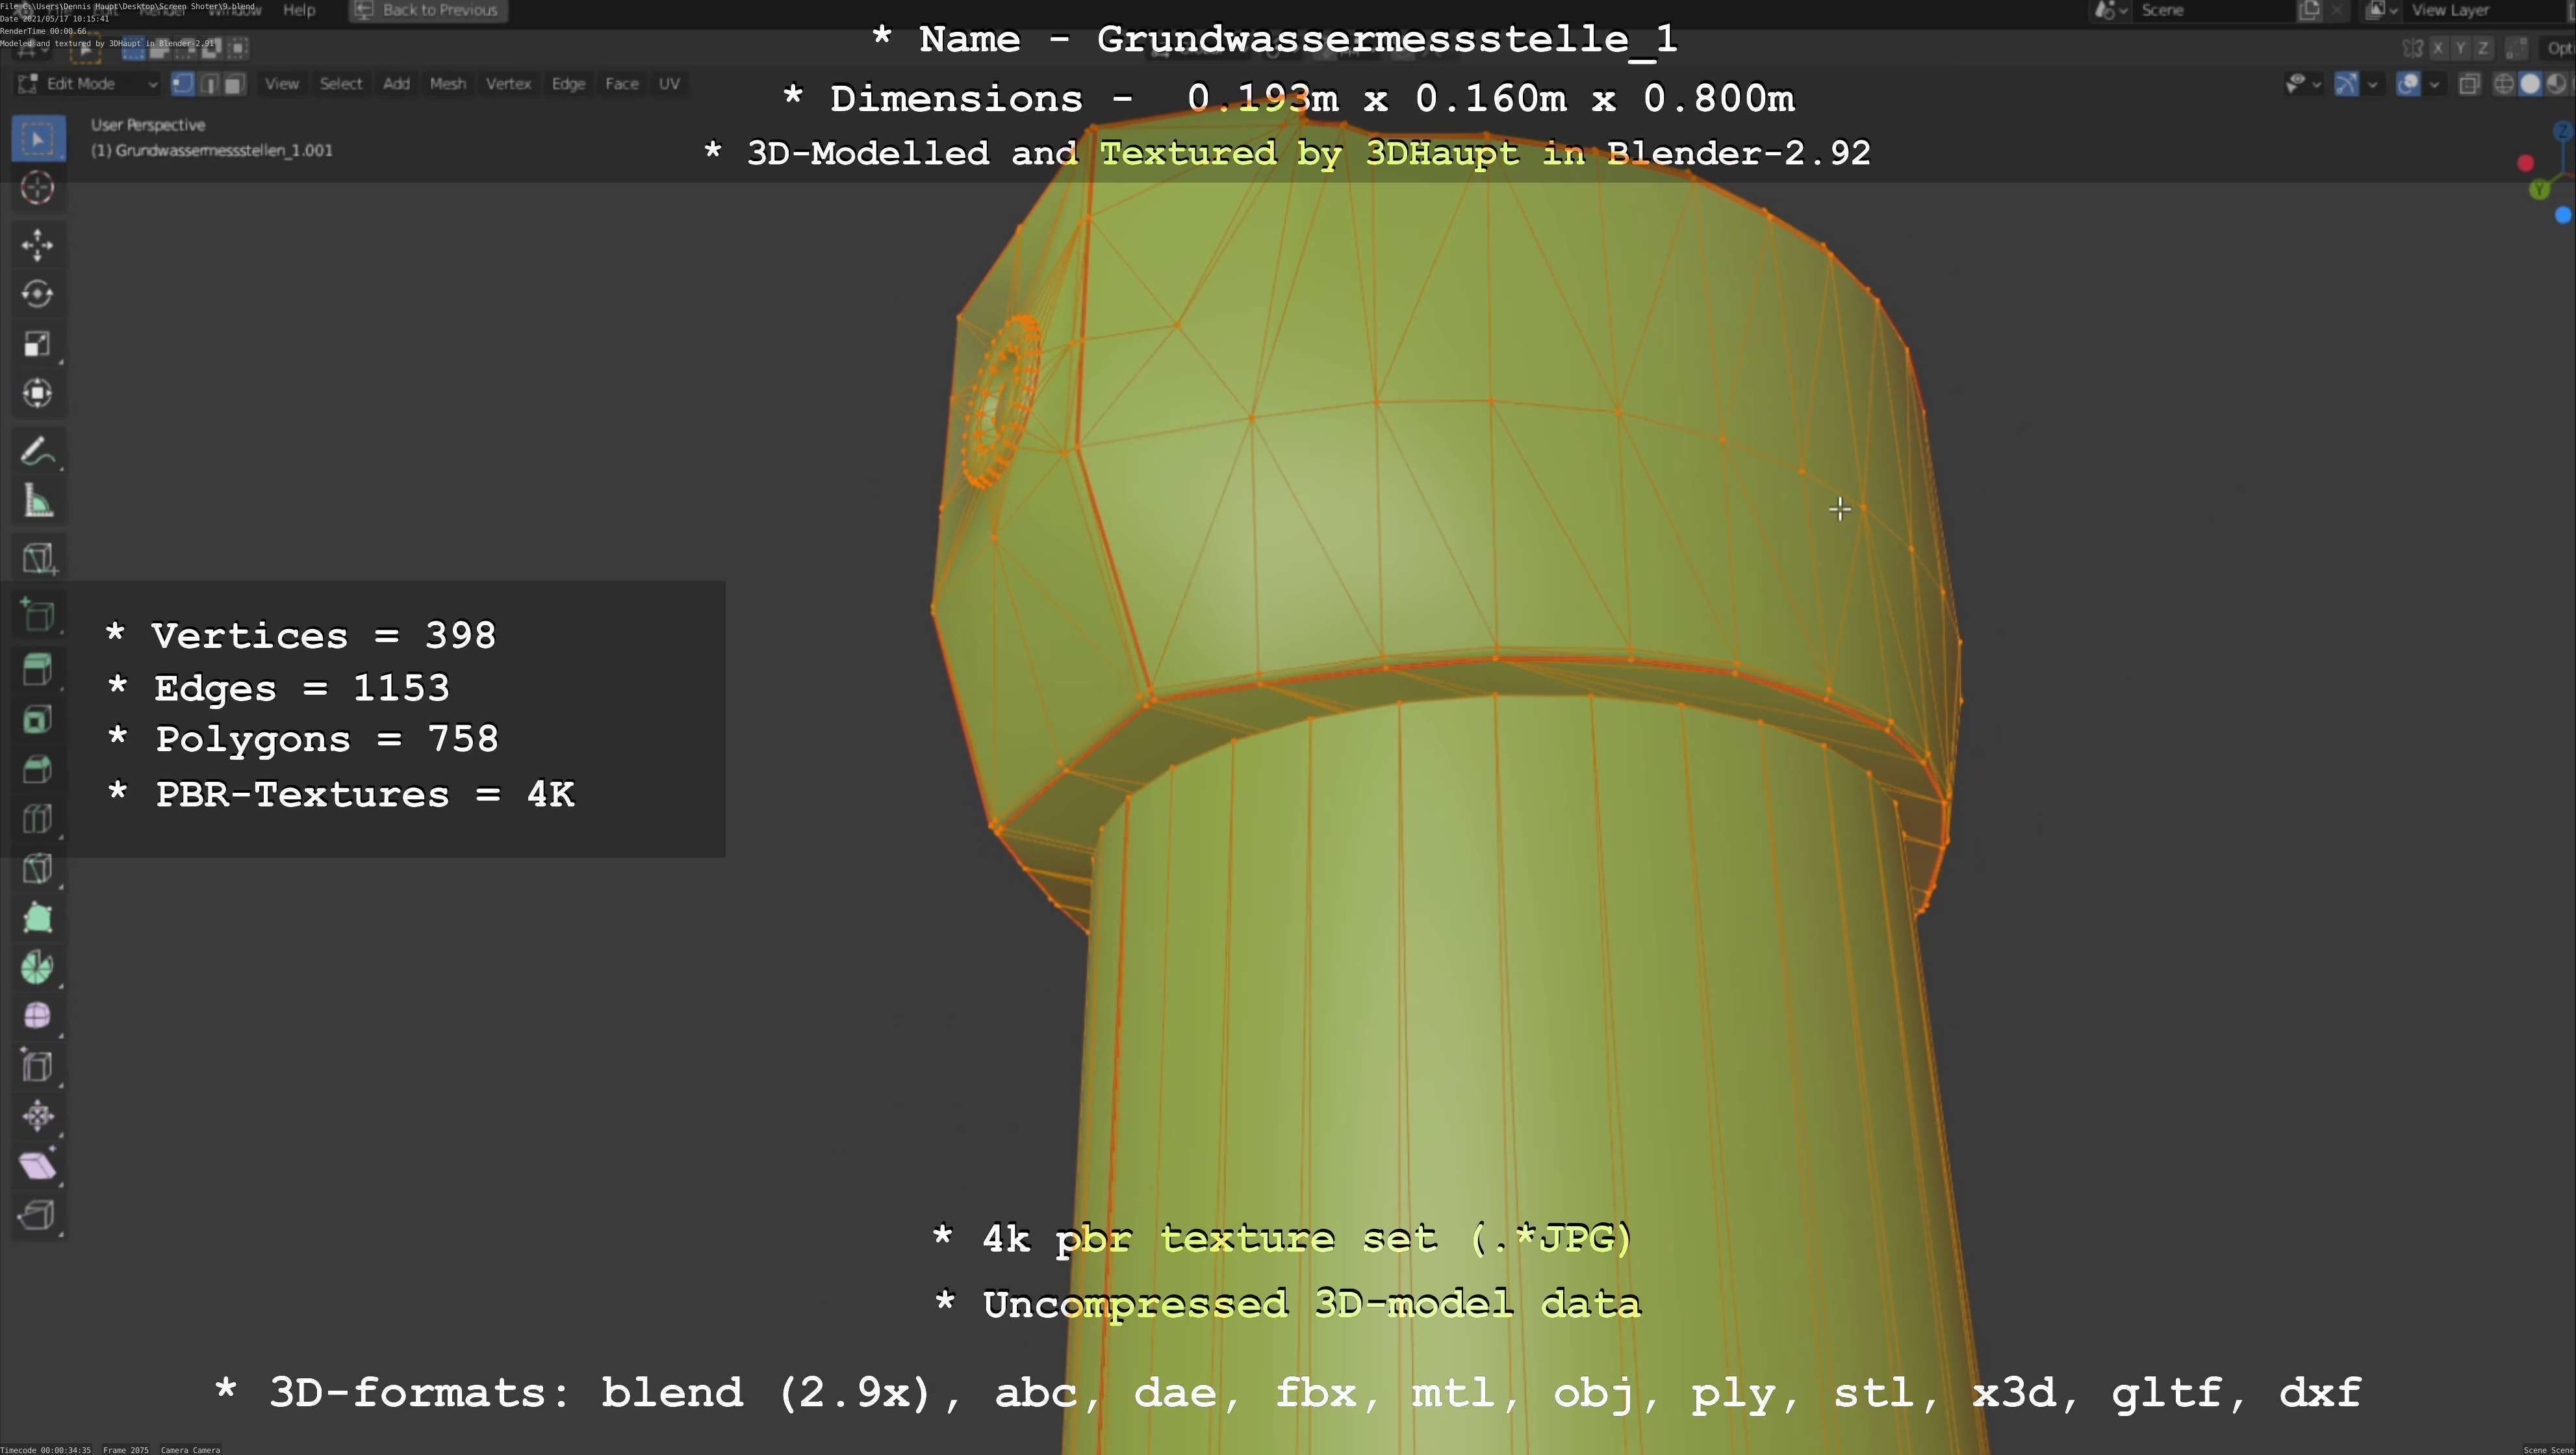Viewport: 2576px width, 1455px height.
Task: Click the Back to Previous button
Action: [x=428, y=10]
